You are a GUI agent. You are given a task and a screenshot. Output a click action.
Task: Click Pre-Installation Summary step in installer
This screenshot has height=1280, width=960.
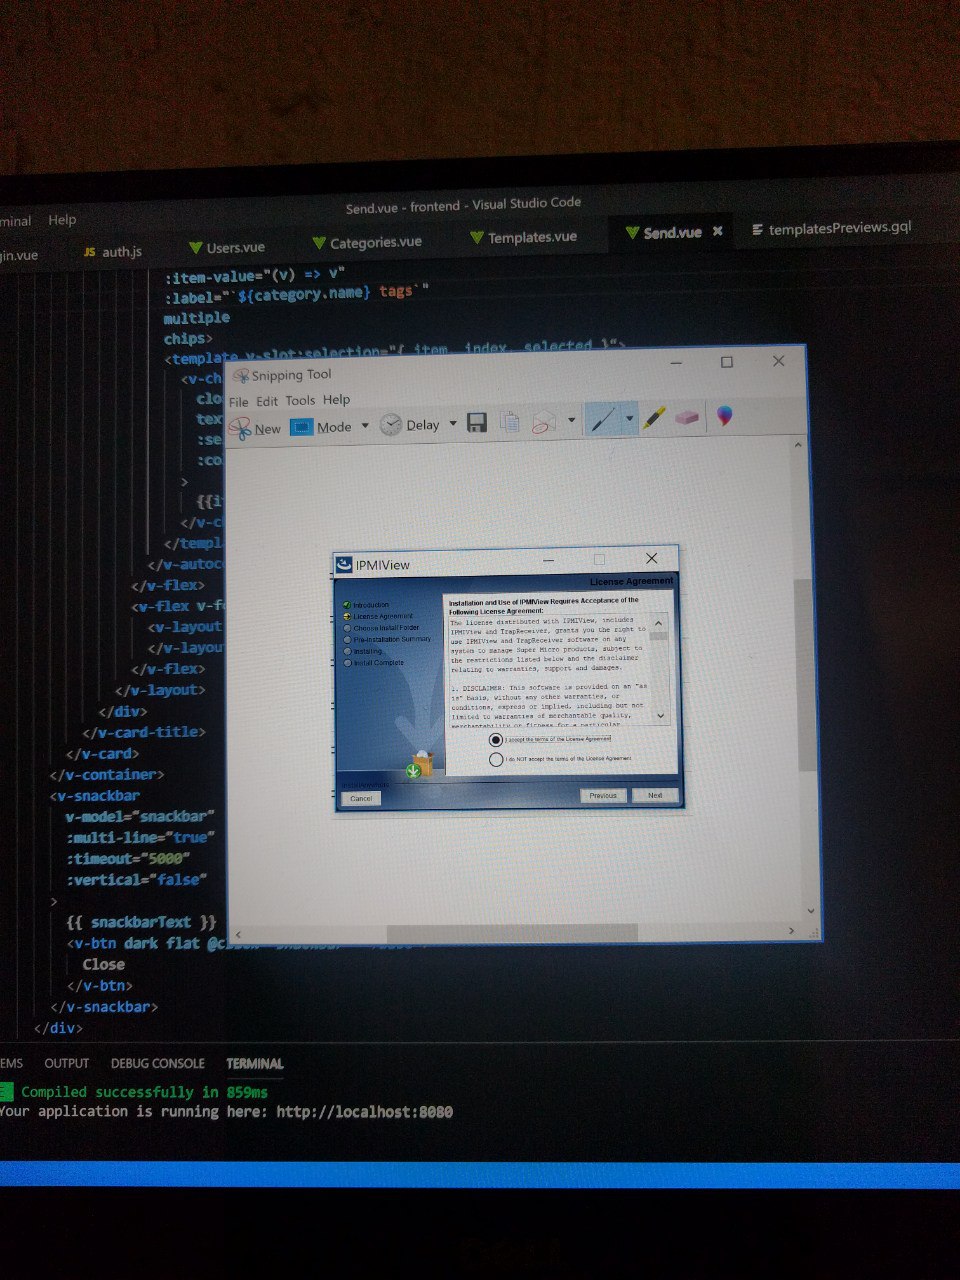tap(391, 639)
